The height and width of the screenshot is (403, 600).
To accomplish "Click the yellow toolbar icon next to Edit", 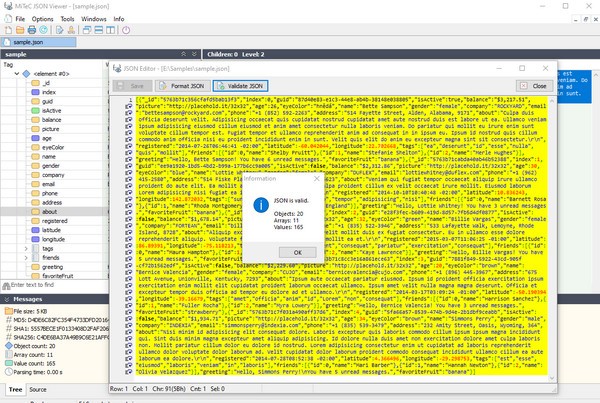I will 71,30.
